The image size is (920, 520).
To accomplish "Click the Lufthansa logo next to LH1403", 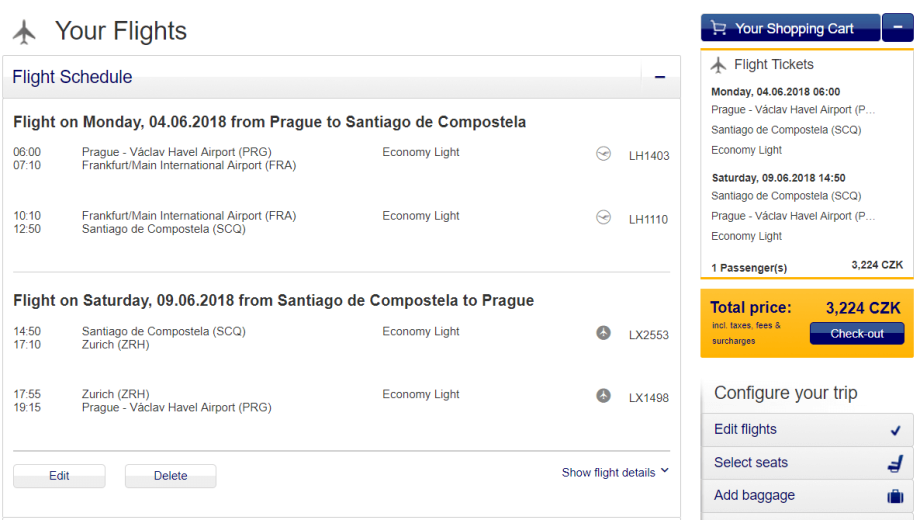I will pos(603,154).
